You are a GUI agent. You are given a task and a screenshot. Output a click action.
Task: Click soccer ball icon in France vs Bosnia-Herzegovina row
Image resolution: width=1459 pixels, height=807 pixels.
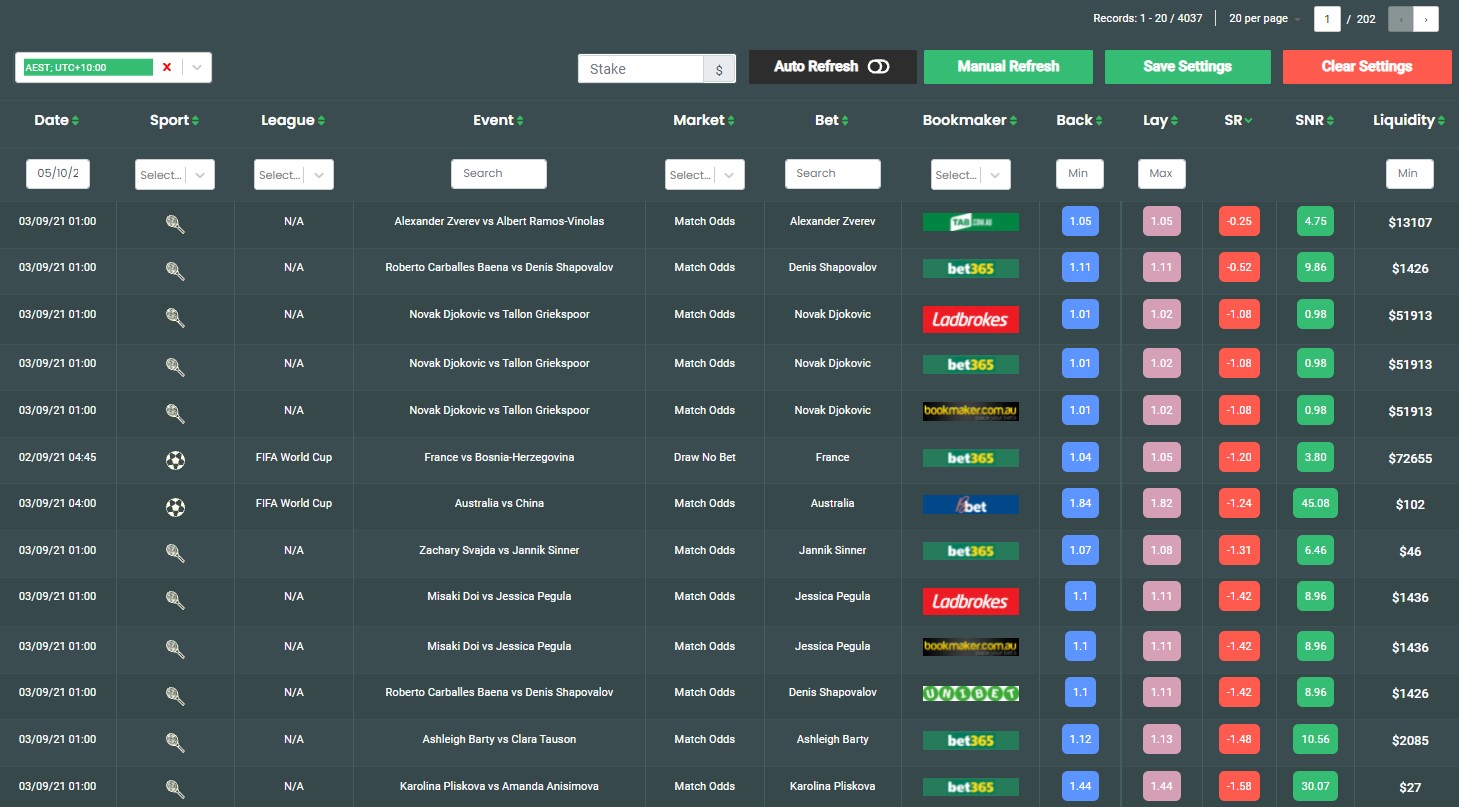click(x=175, y=460)
